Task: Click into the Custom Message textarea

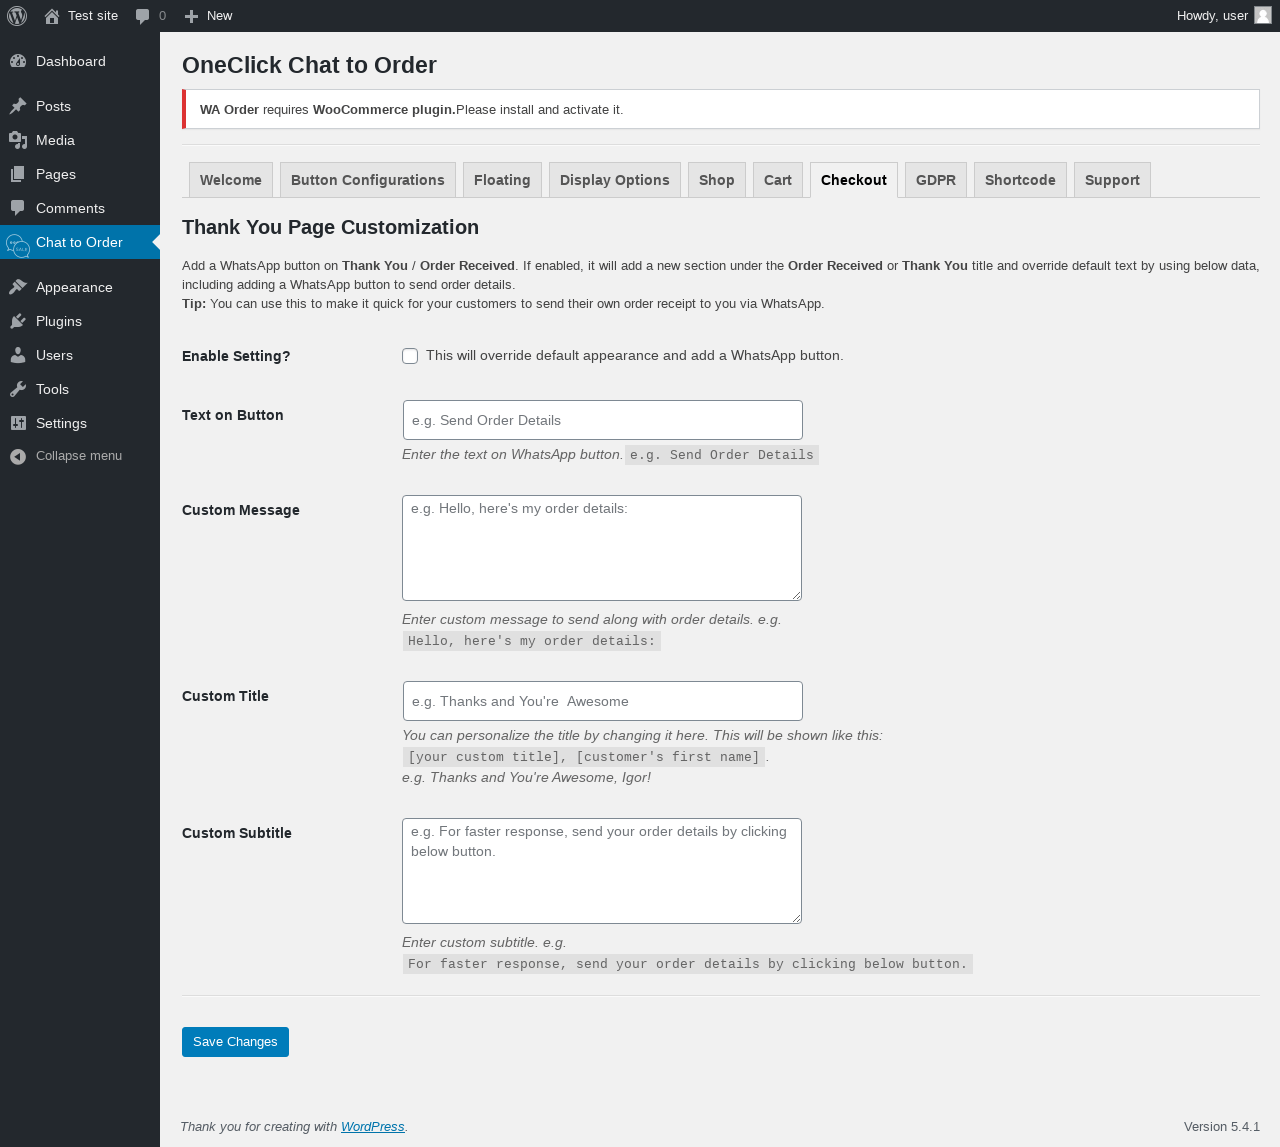Action: pyautogui.click(x=602, y=548)
